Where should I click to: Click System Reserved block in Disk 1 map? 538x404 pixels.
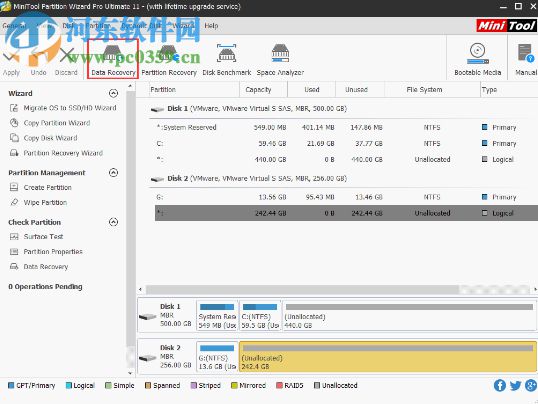(x=217, y=316)
